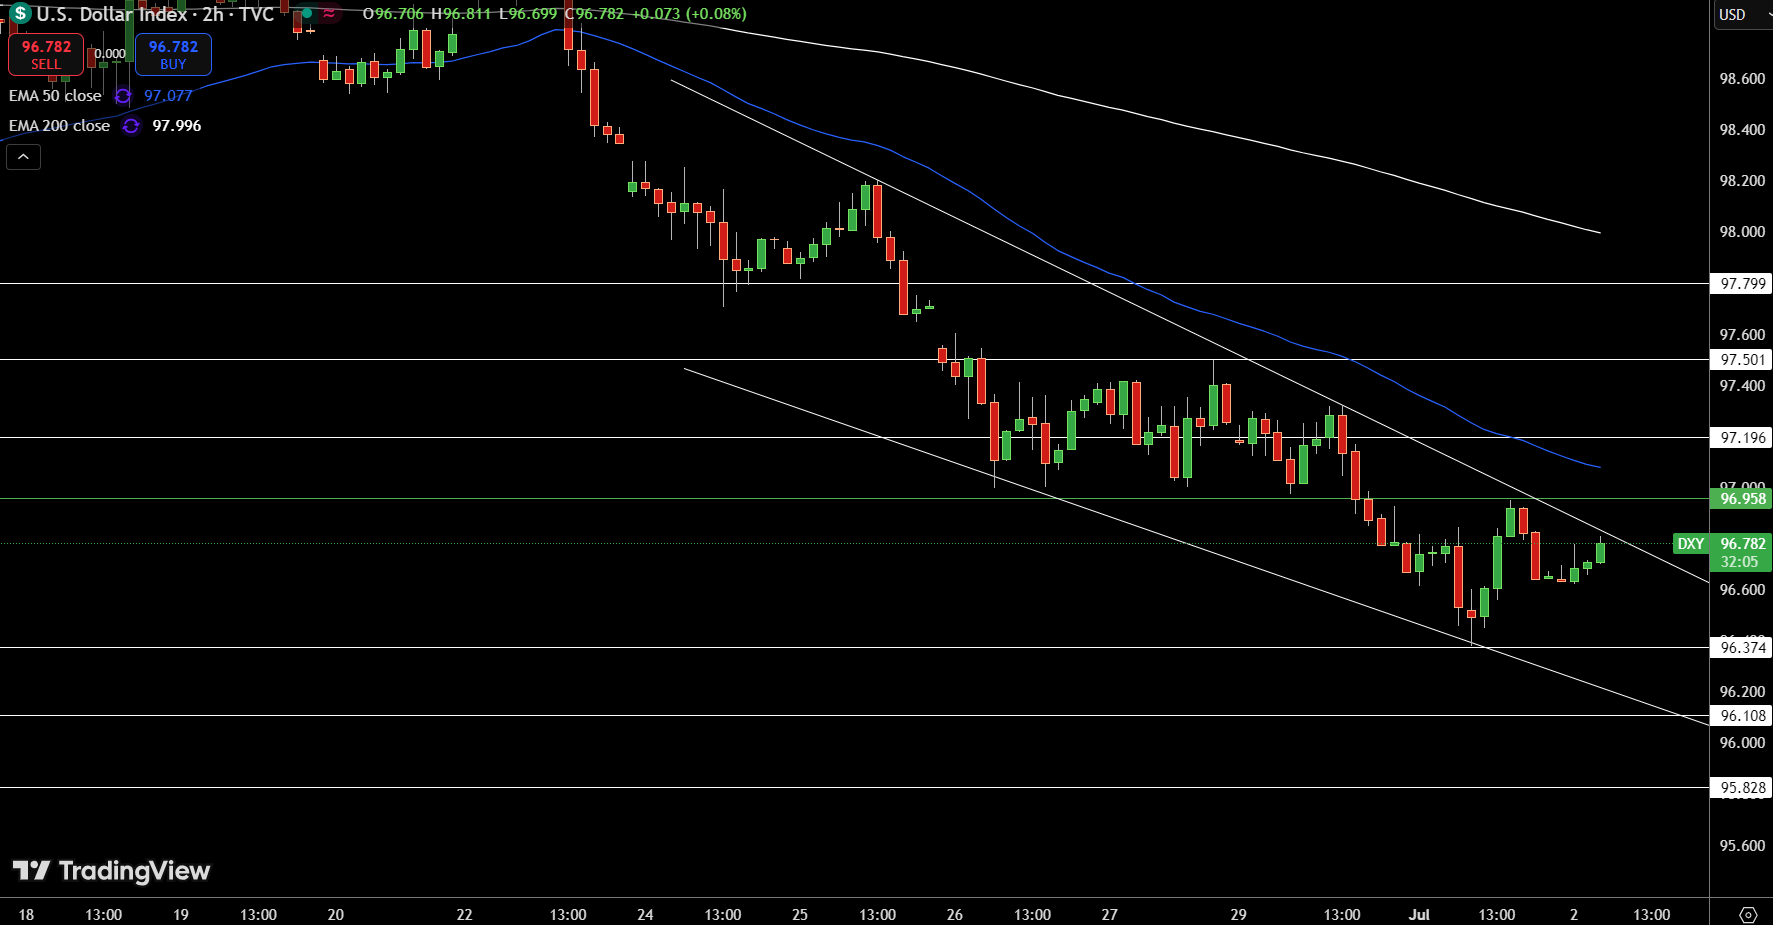Select the EMA 200 close indicator legend
Image resolution: width=1773 pixels, height=925 pixels.
(59, 126)
